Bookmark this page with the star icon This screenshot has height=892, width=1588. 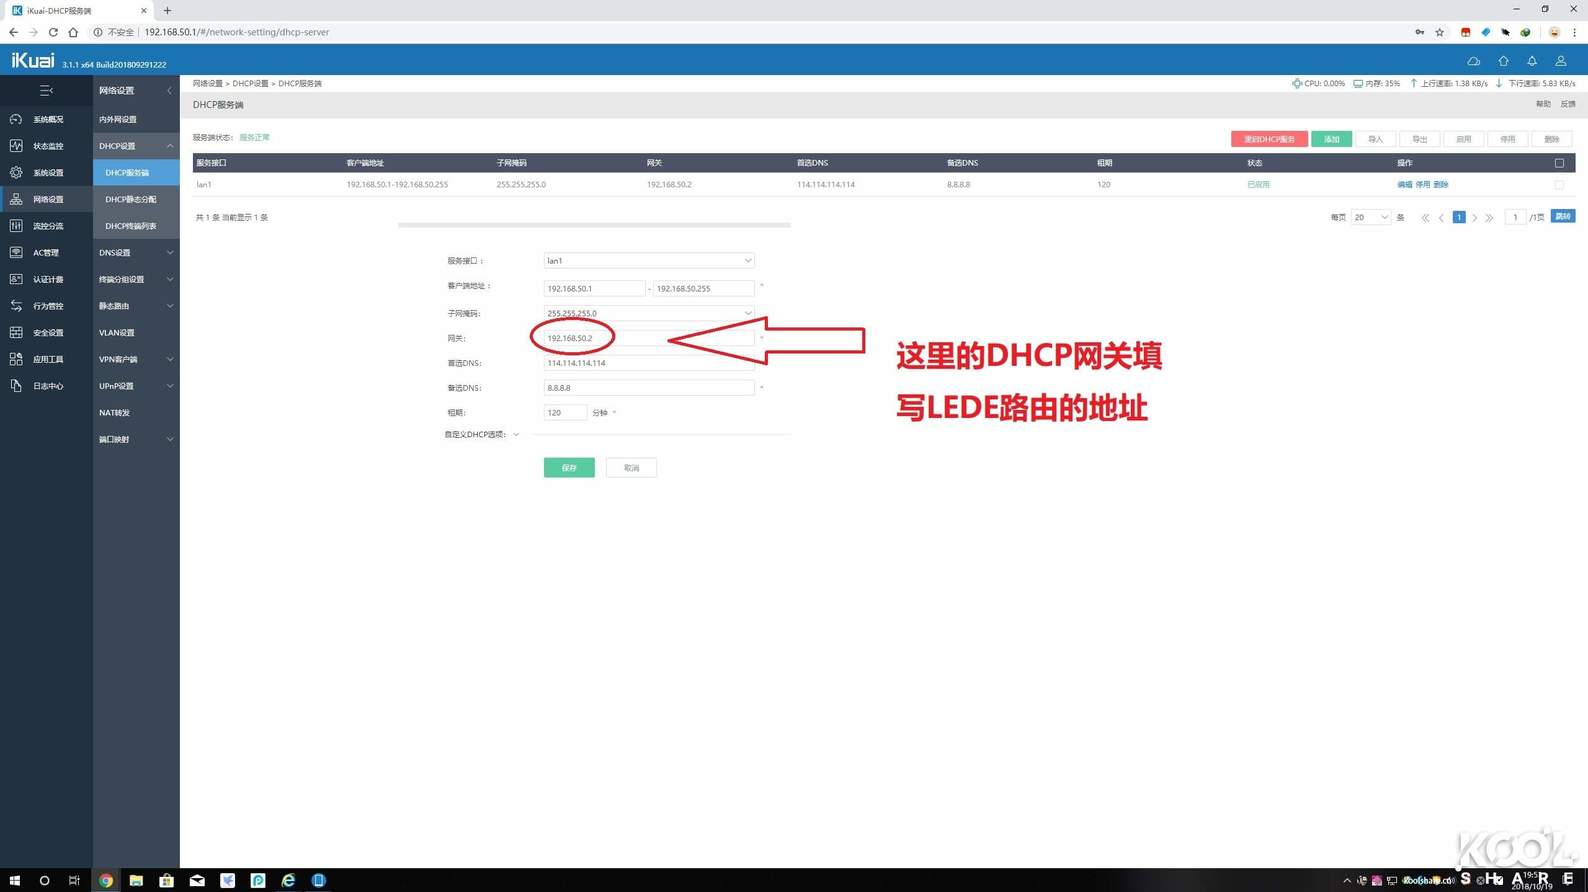point(1440,32)
